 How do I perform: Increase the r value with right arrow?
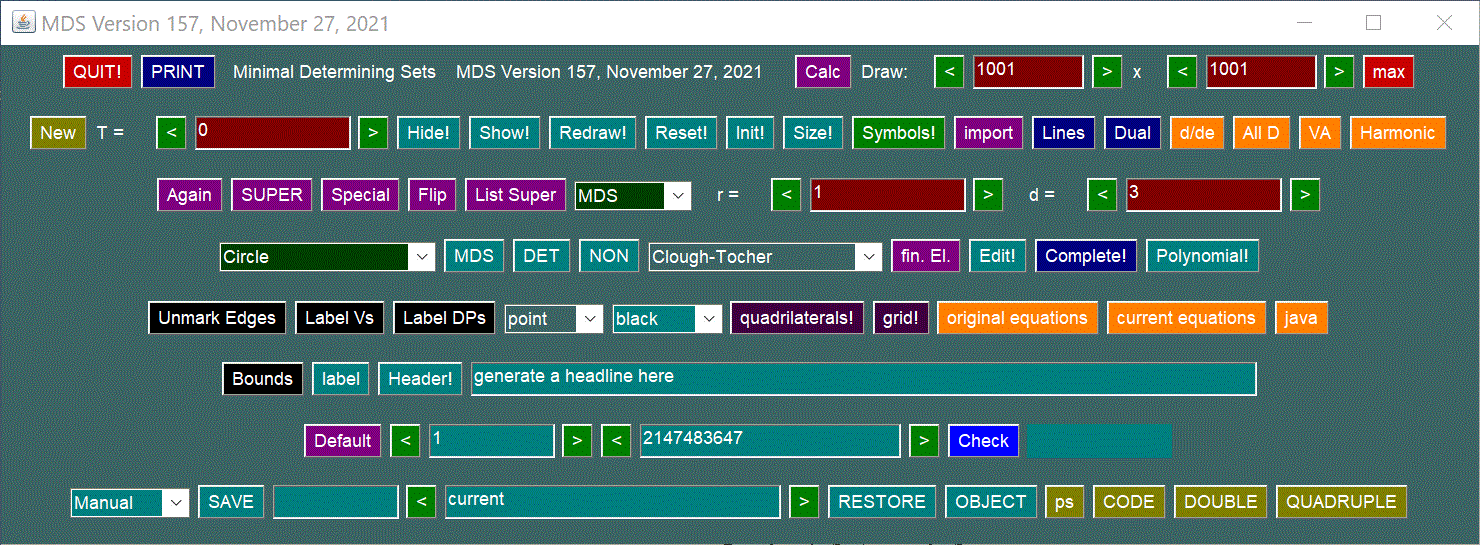988,195
